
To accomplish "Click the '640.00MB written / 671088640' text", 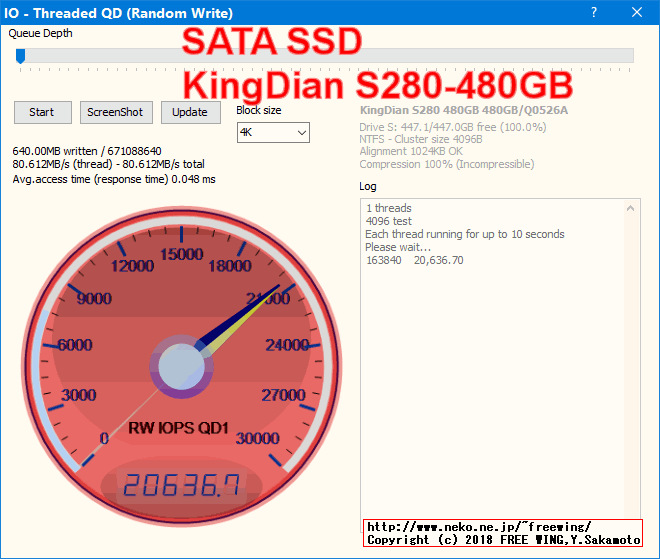I will (87, 151).
